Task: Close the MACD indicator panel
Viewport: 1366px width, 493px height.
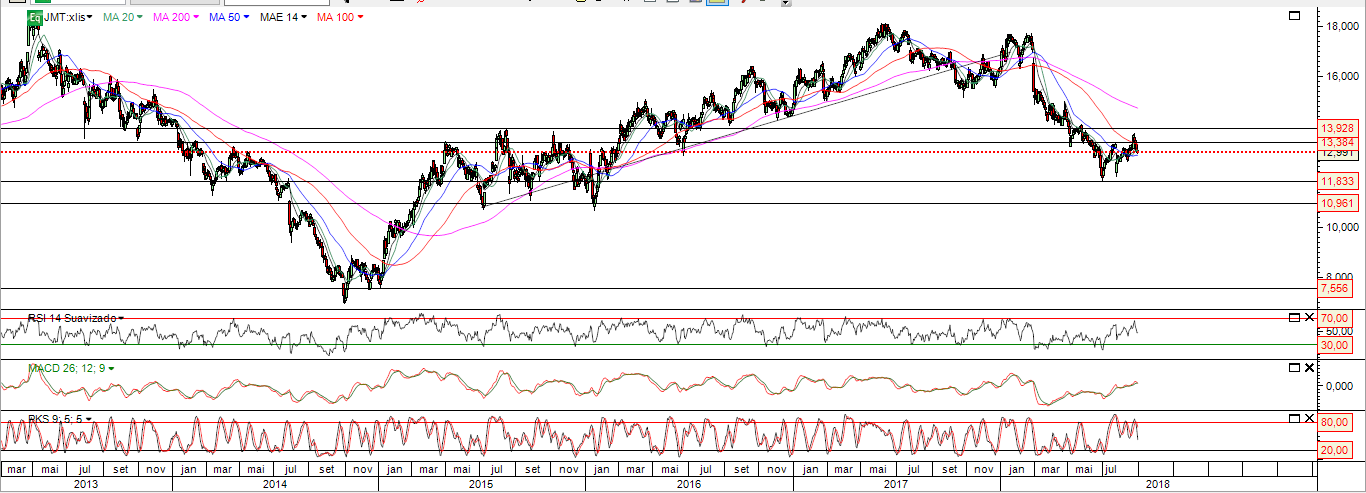Action: (x=1309, y=368)
